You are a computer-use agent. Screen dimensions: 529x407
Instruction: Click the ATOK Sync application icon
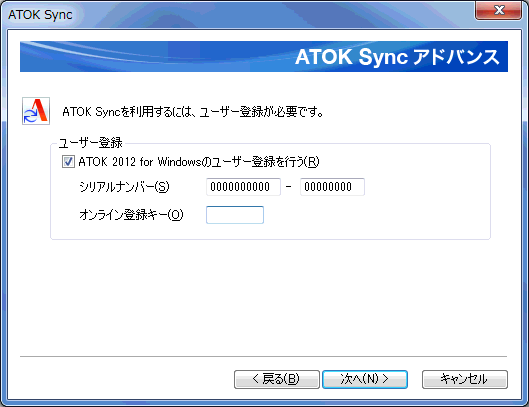(x=36, y=111)
